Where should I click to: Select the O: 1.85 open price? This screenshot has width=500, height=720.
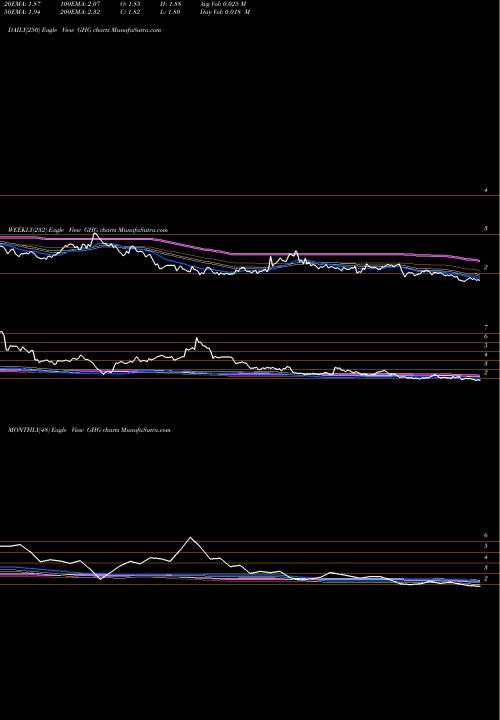point(130,4)
